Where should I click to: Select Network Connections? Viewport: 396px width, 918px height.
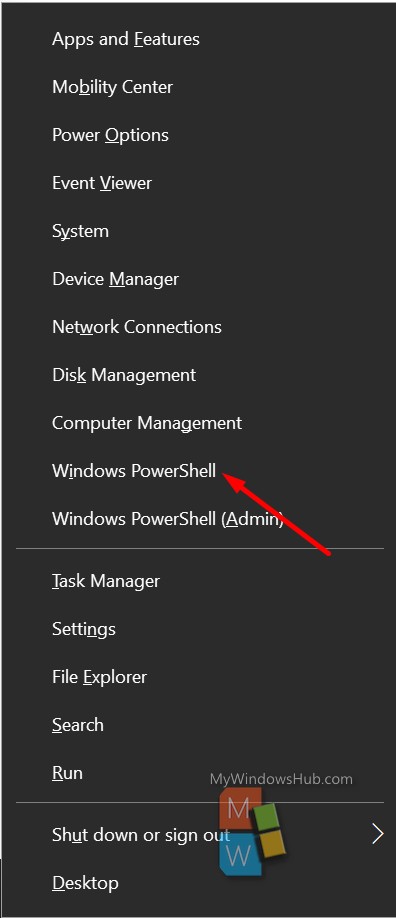[x=199, y=327]
